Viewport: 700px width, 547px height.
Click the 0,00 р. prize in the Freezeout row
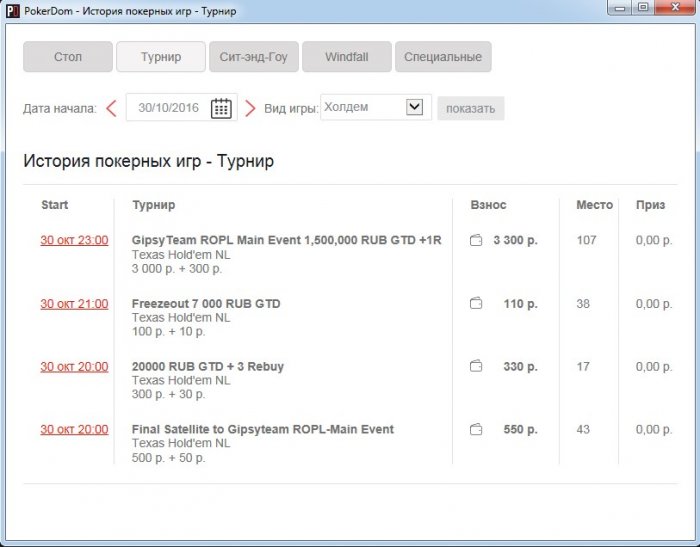654,304
